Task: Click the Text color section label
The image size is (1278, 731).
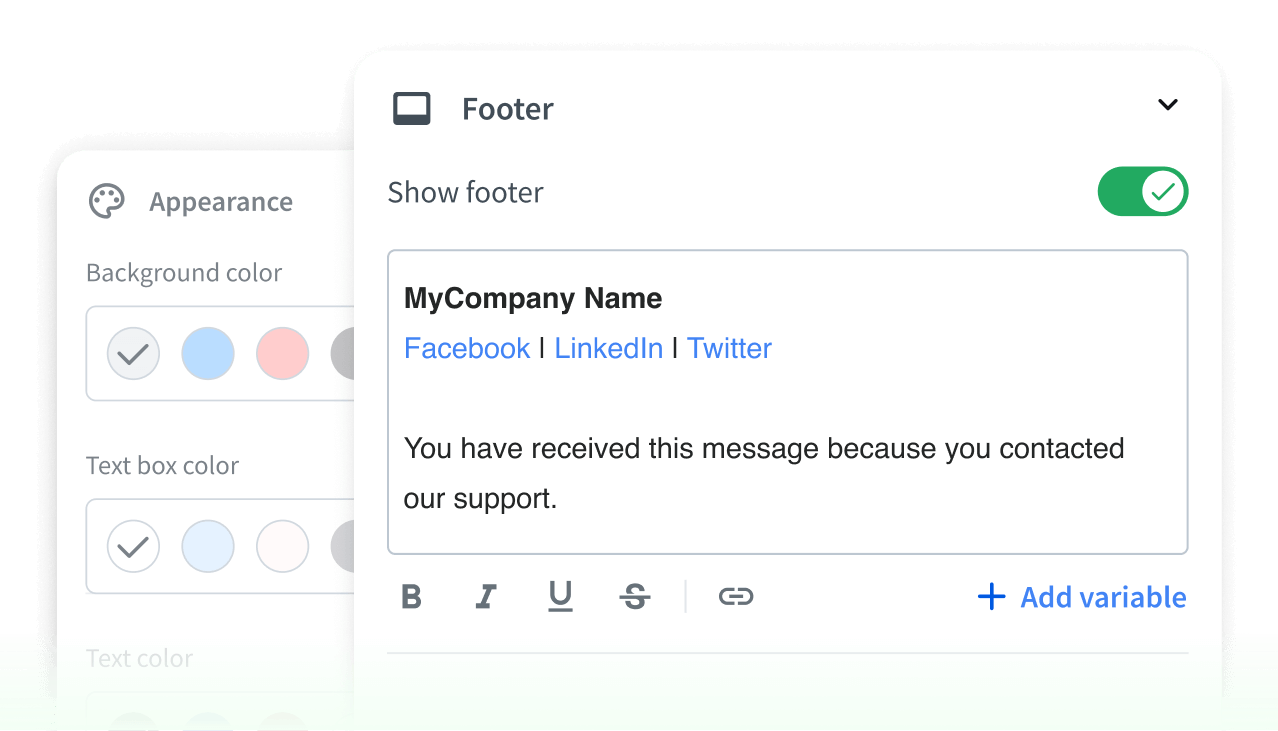Action: click(139, 658)
